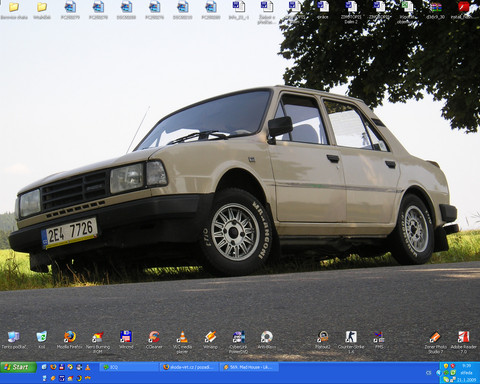Screen dimensions: 480x384
Task: Open the FMS desktop shortcut
Action: click(379, 340)
